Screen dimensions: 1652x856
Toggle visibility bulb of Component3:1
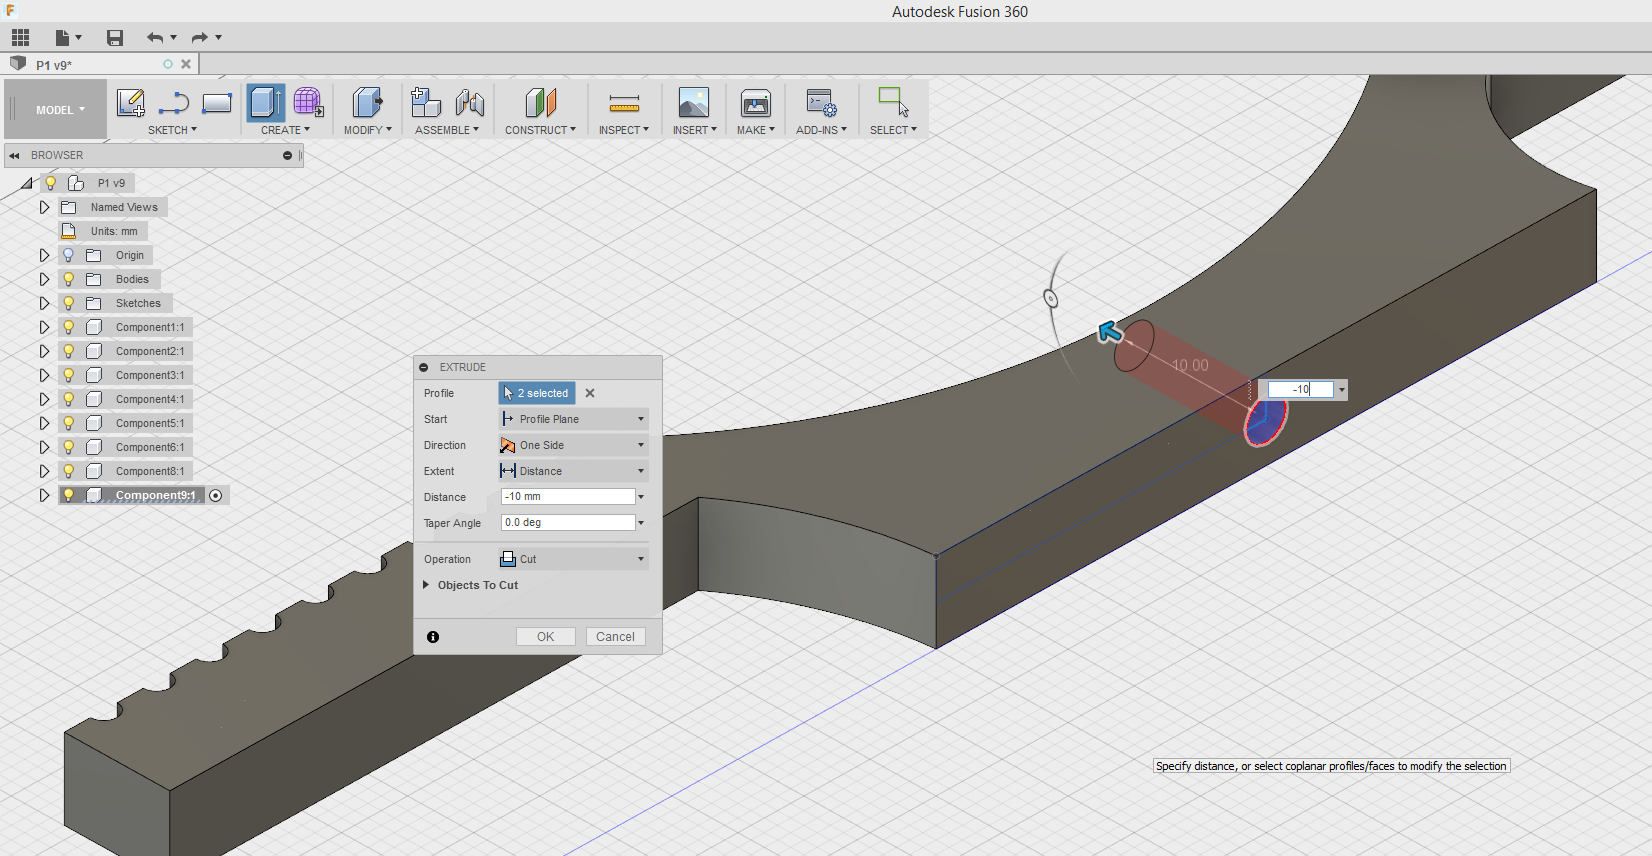pos(69,375)
